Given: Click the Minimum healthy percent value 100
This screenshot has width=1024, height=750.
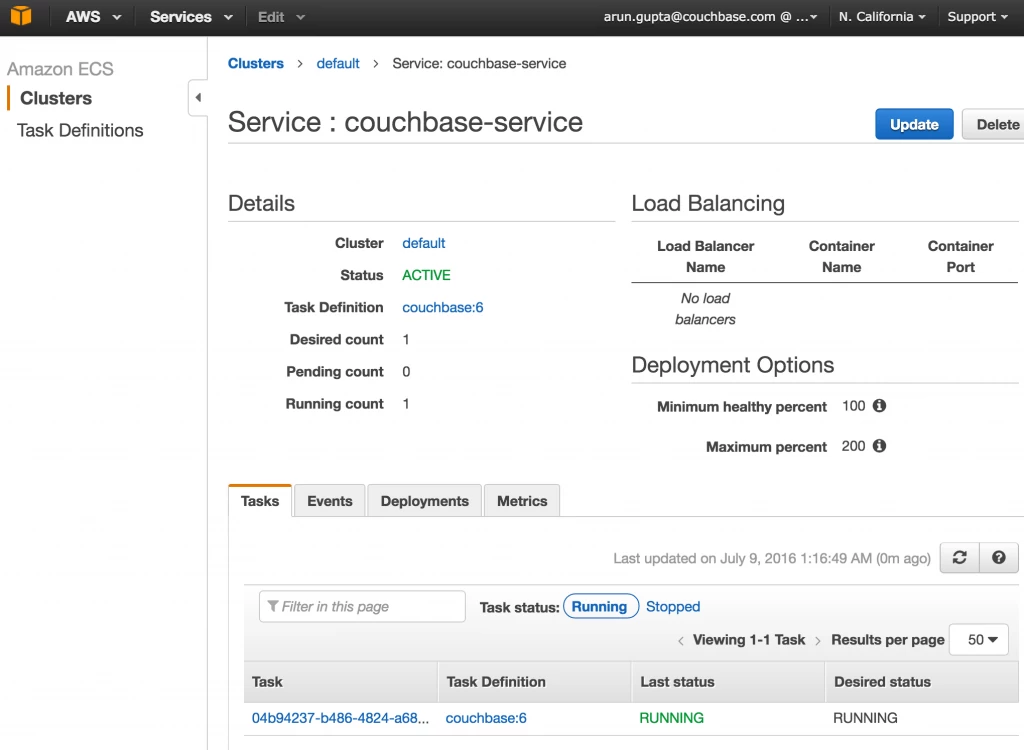Looking at the screenshot, I should (854, 406).
